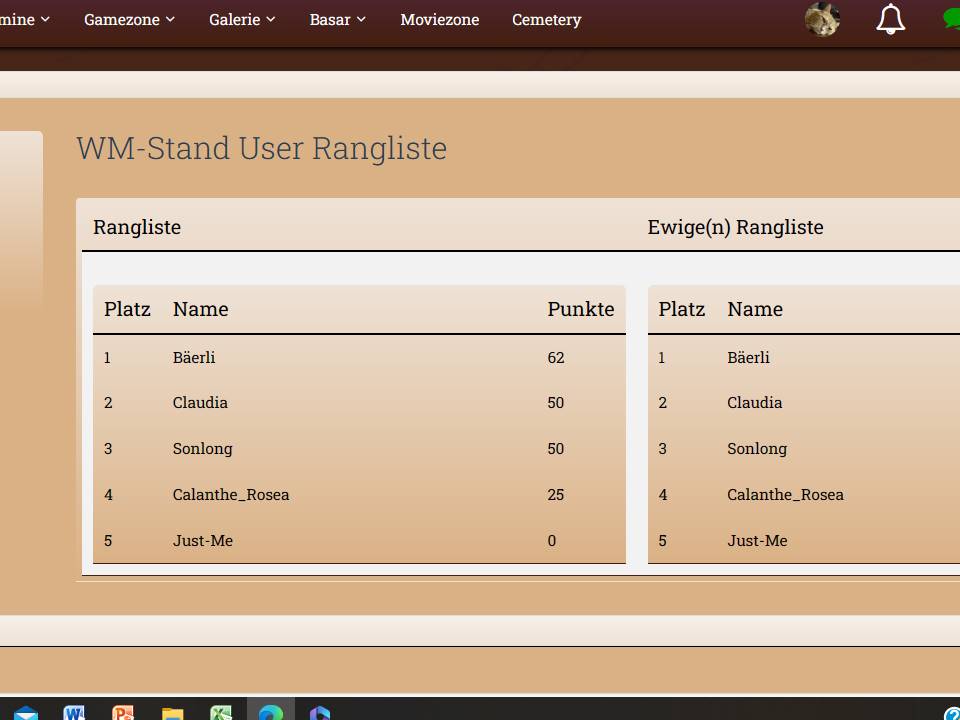Image resolution: width=960 pixels, height=720 pixels.
Task: Click Sonlong in the left Rangliste
Action: coord(202,448)
